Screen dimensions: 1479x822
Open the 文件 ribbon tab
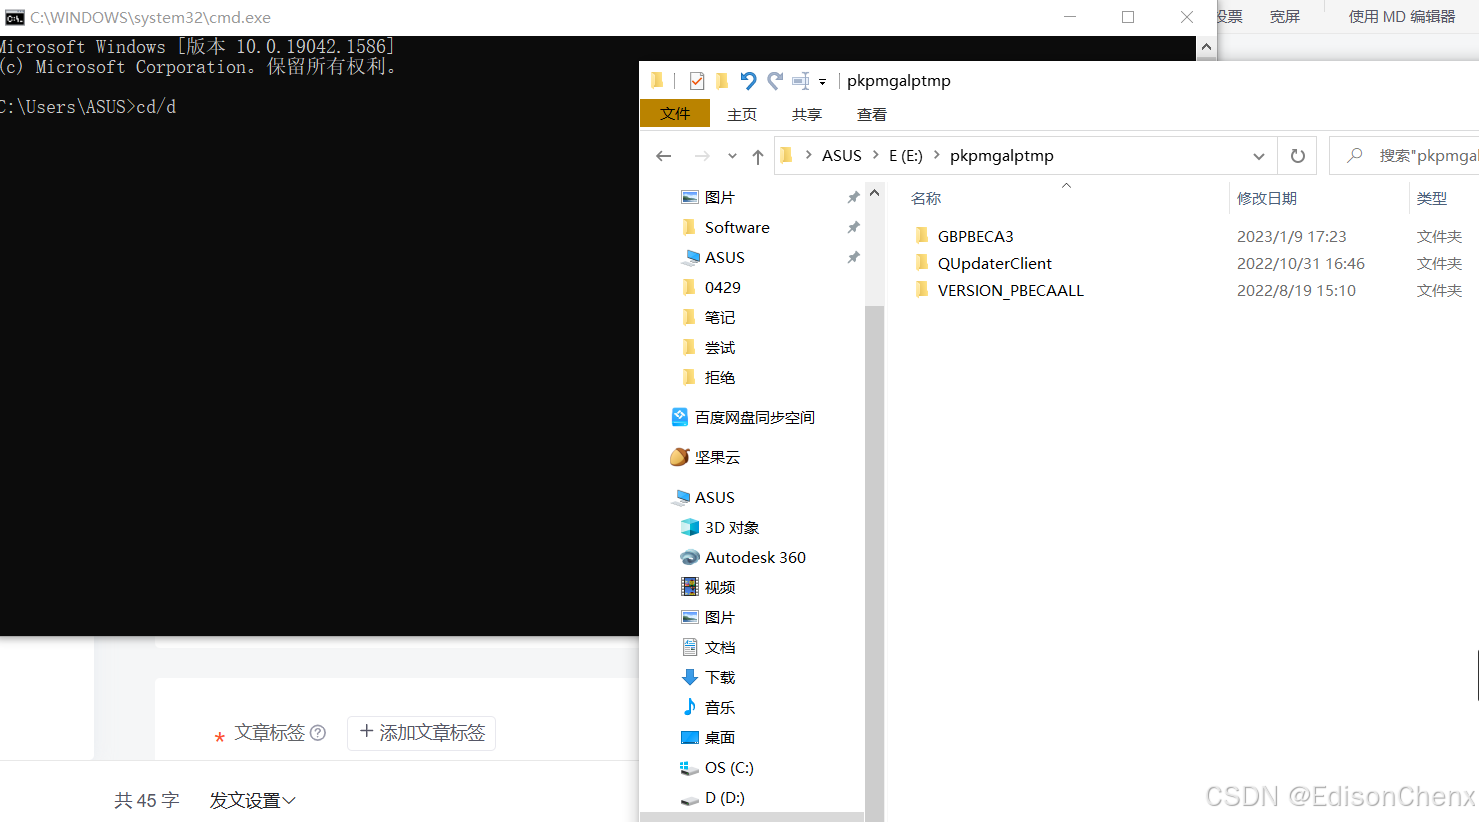(x=675, y=114)
